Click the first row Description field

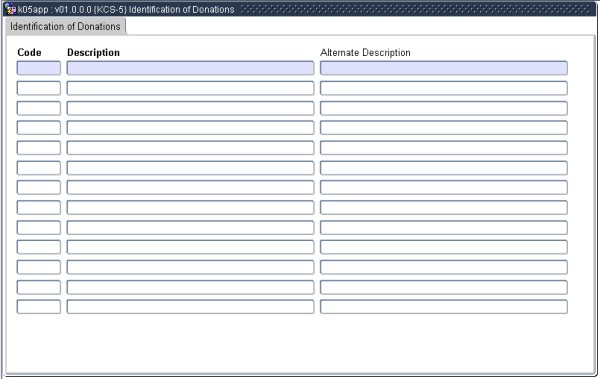[x=190, y=68]
